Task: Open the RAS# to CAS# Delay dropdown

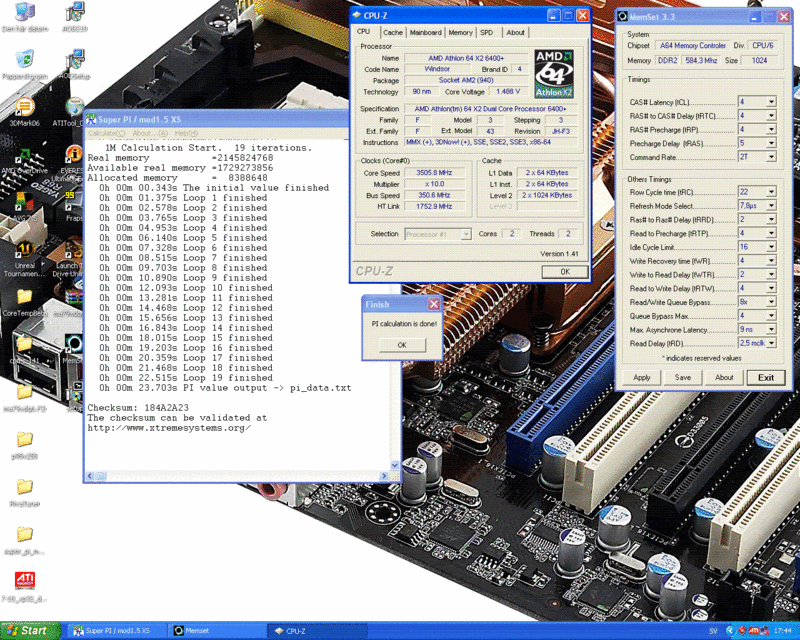Action: (x=771, y=115)
